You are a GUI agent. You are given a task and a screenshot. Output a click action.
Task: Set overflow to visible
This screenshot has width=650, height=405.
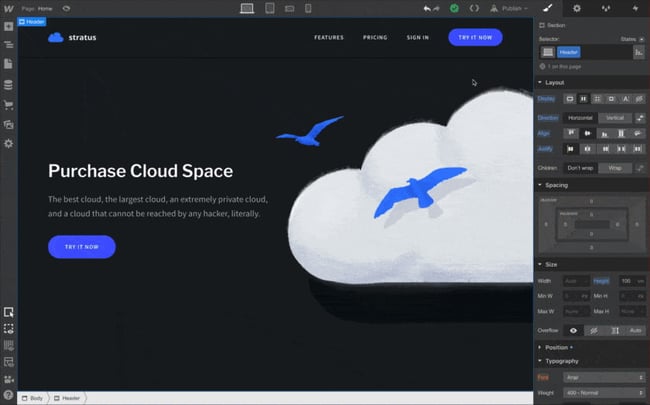(x=574, y=329)
